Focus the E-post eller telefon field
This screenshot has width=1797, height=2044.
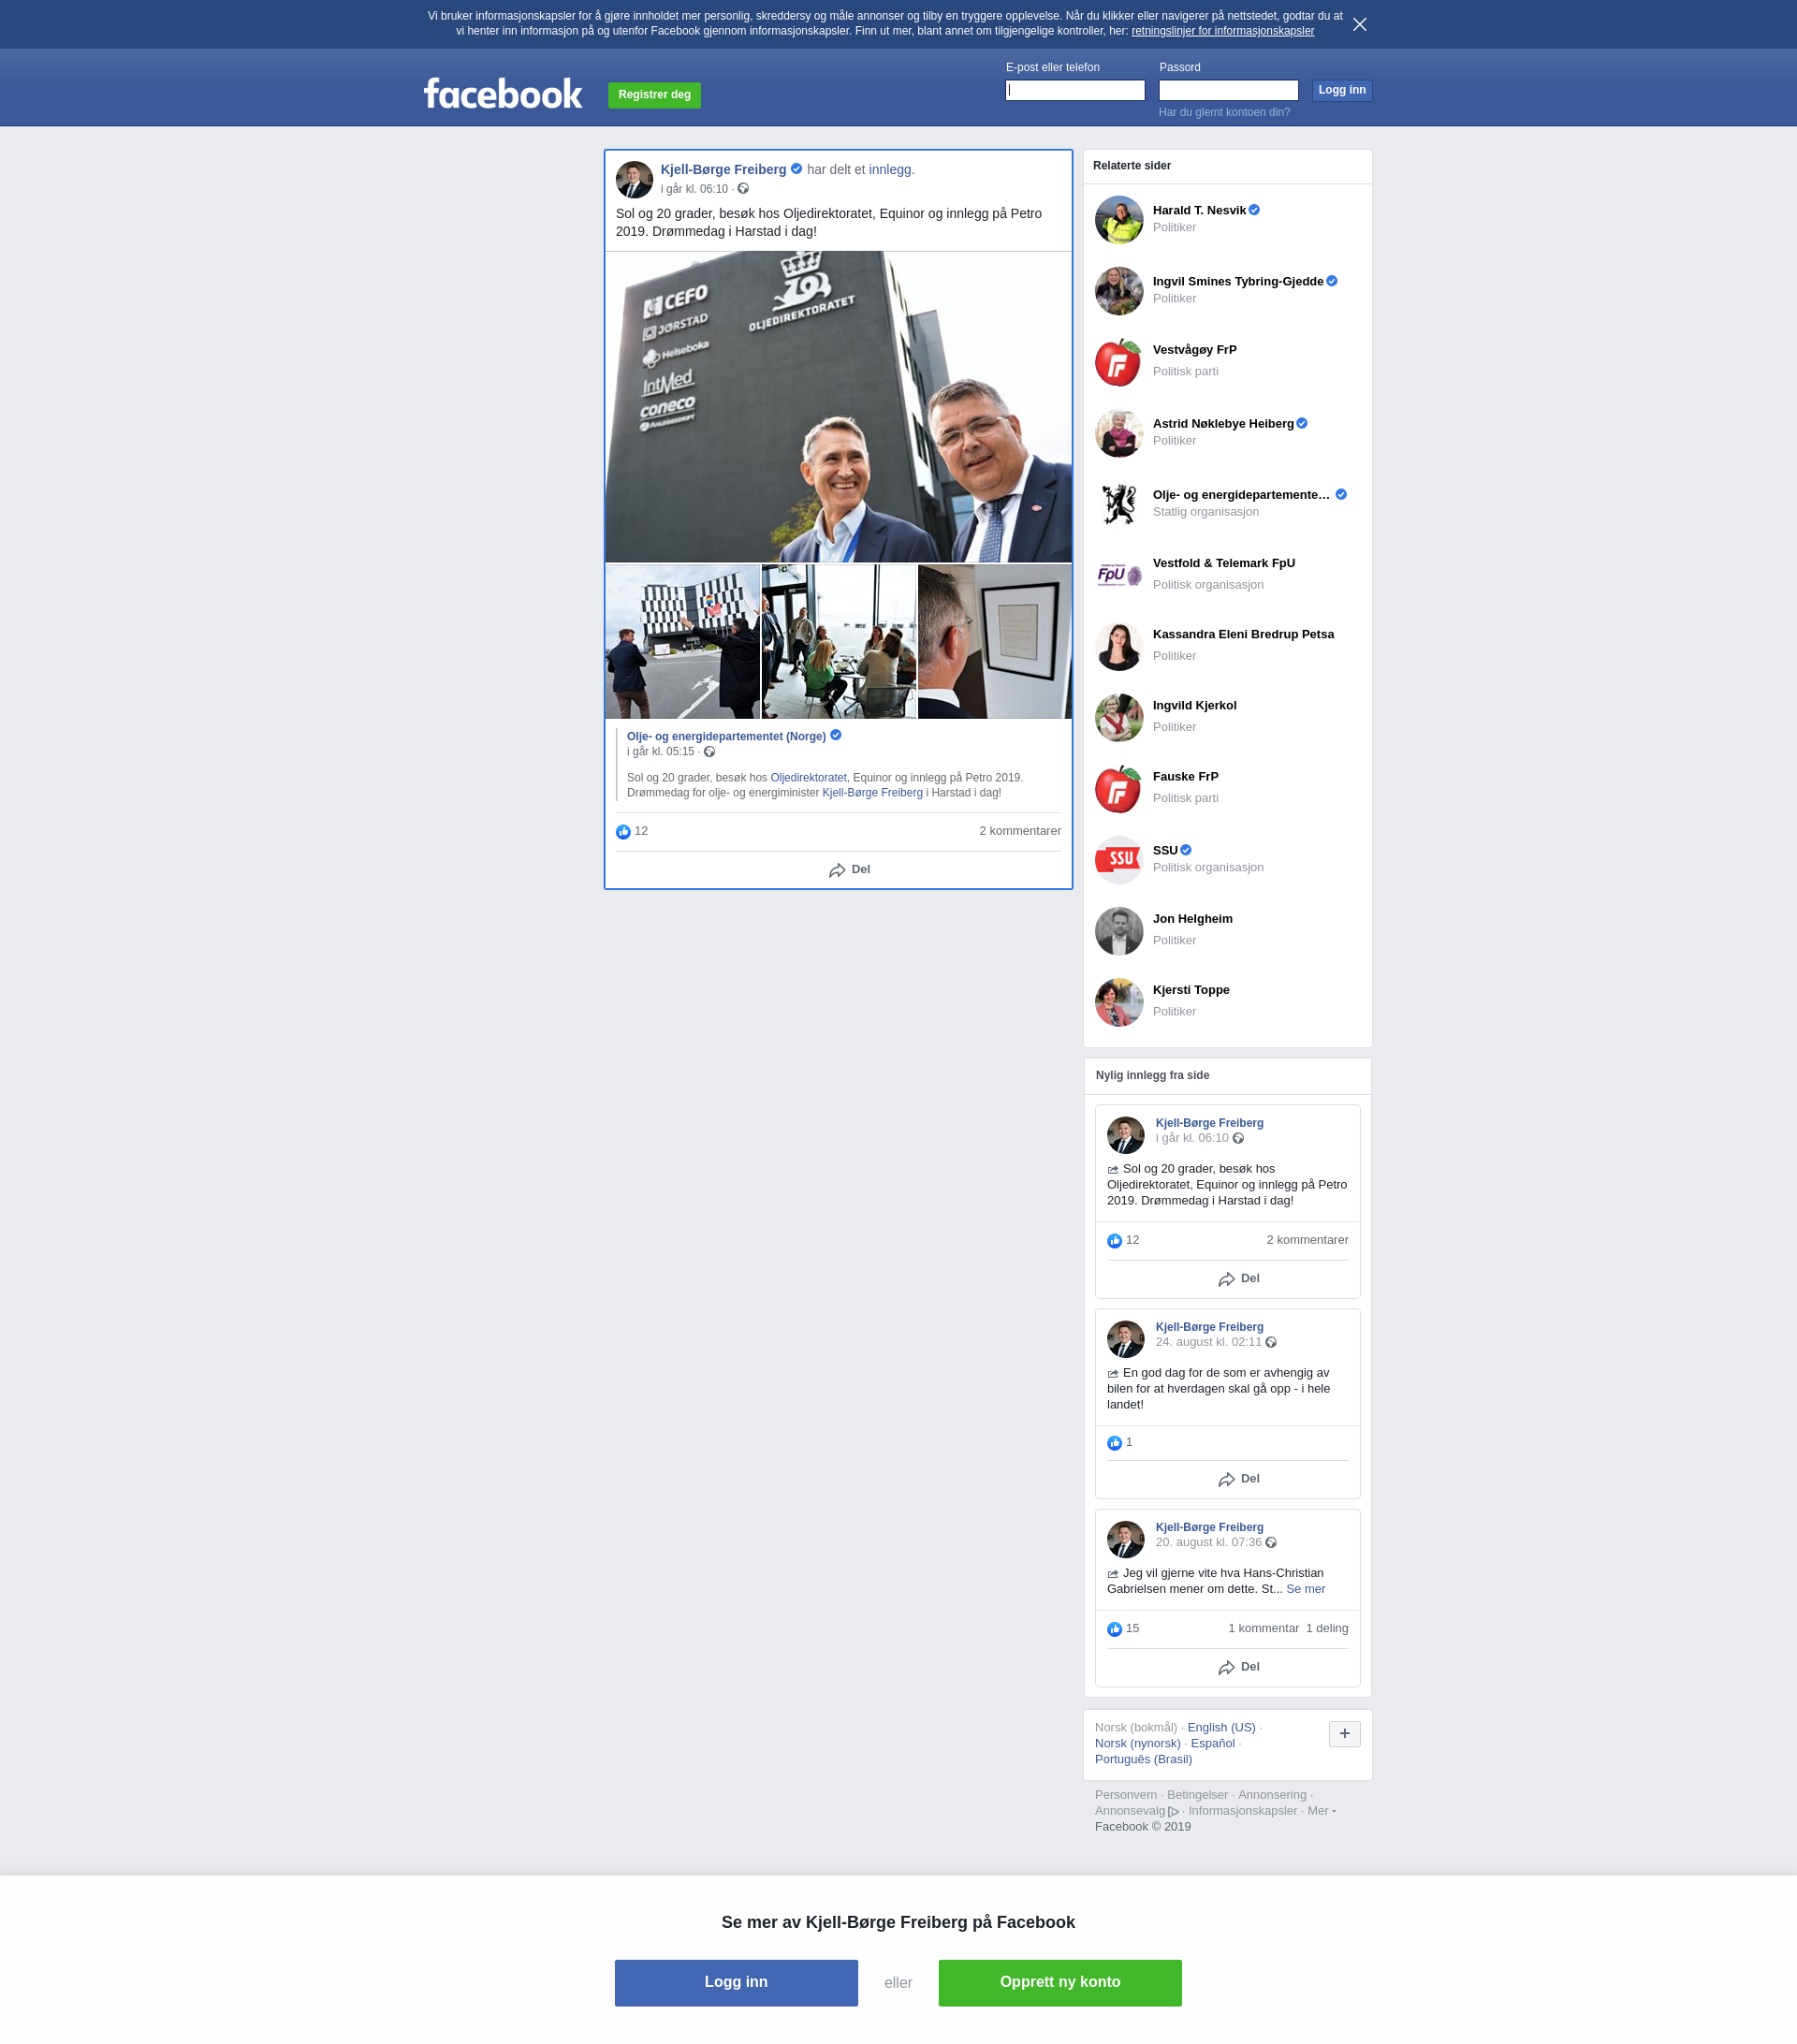pos(1074,90)
